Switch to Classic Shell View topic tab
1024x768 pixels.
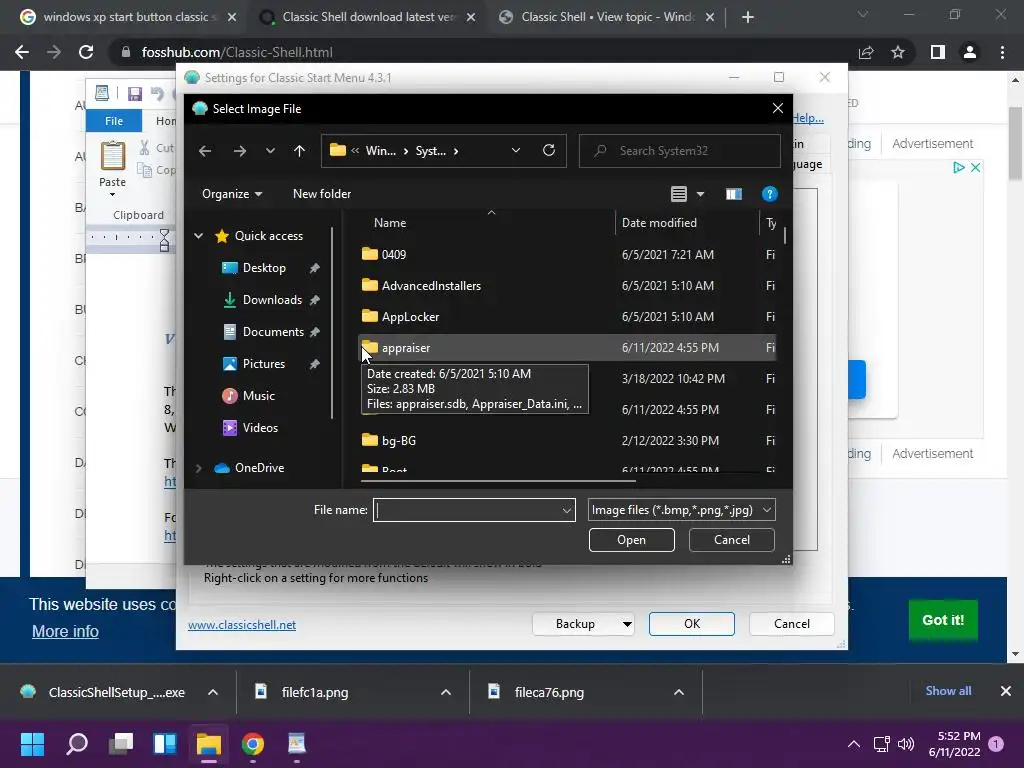pyautogui.click(x=606, y=17)
